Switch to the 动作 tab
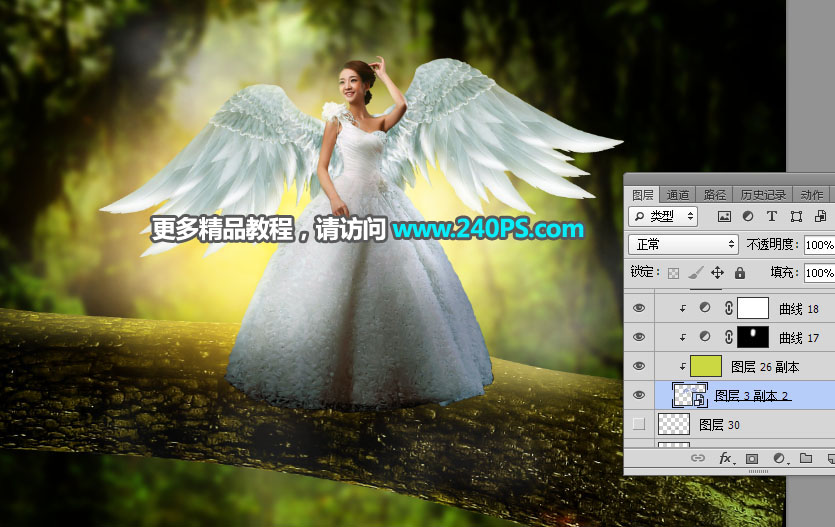835x527 pixels. [x=812, y=195]
